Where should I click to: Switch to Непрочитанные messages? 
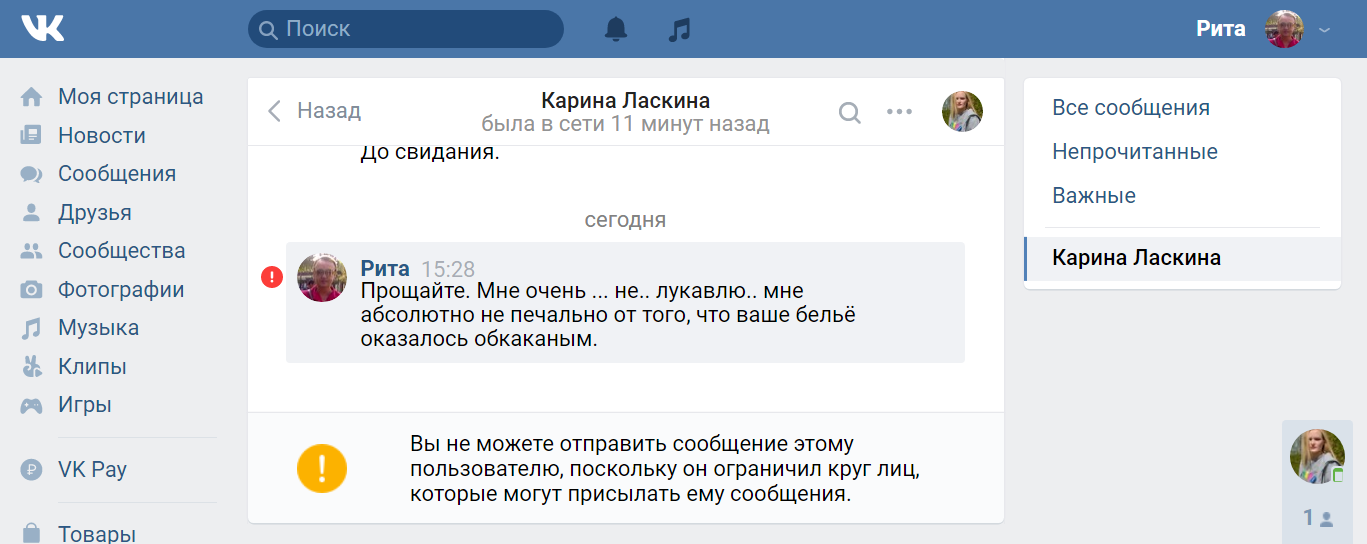tap(1134, 152)
